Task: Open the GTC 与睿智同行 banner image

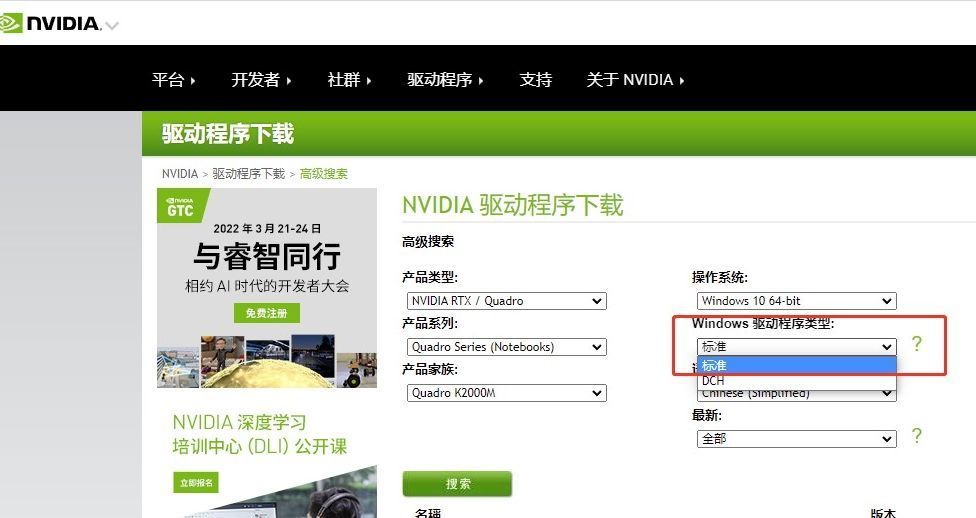Action: tap(267, 288)
